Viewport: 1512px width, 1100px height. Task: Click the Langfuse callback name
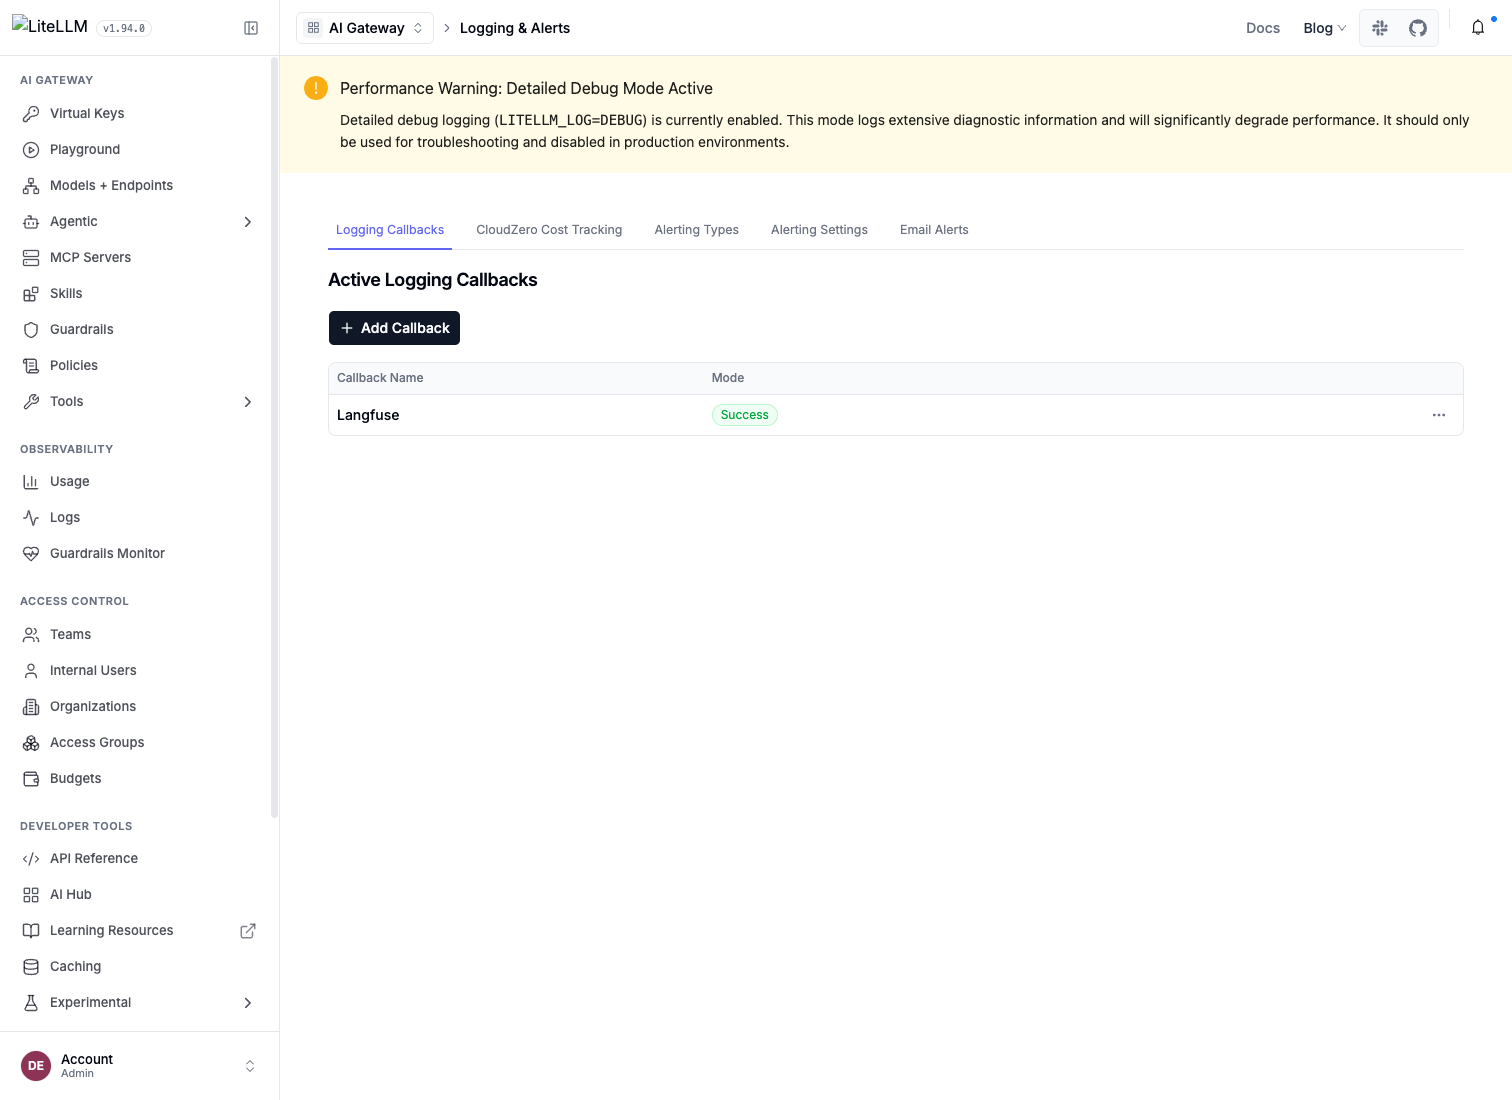pyautogui.click(x=368, y=415)
